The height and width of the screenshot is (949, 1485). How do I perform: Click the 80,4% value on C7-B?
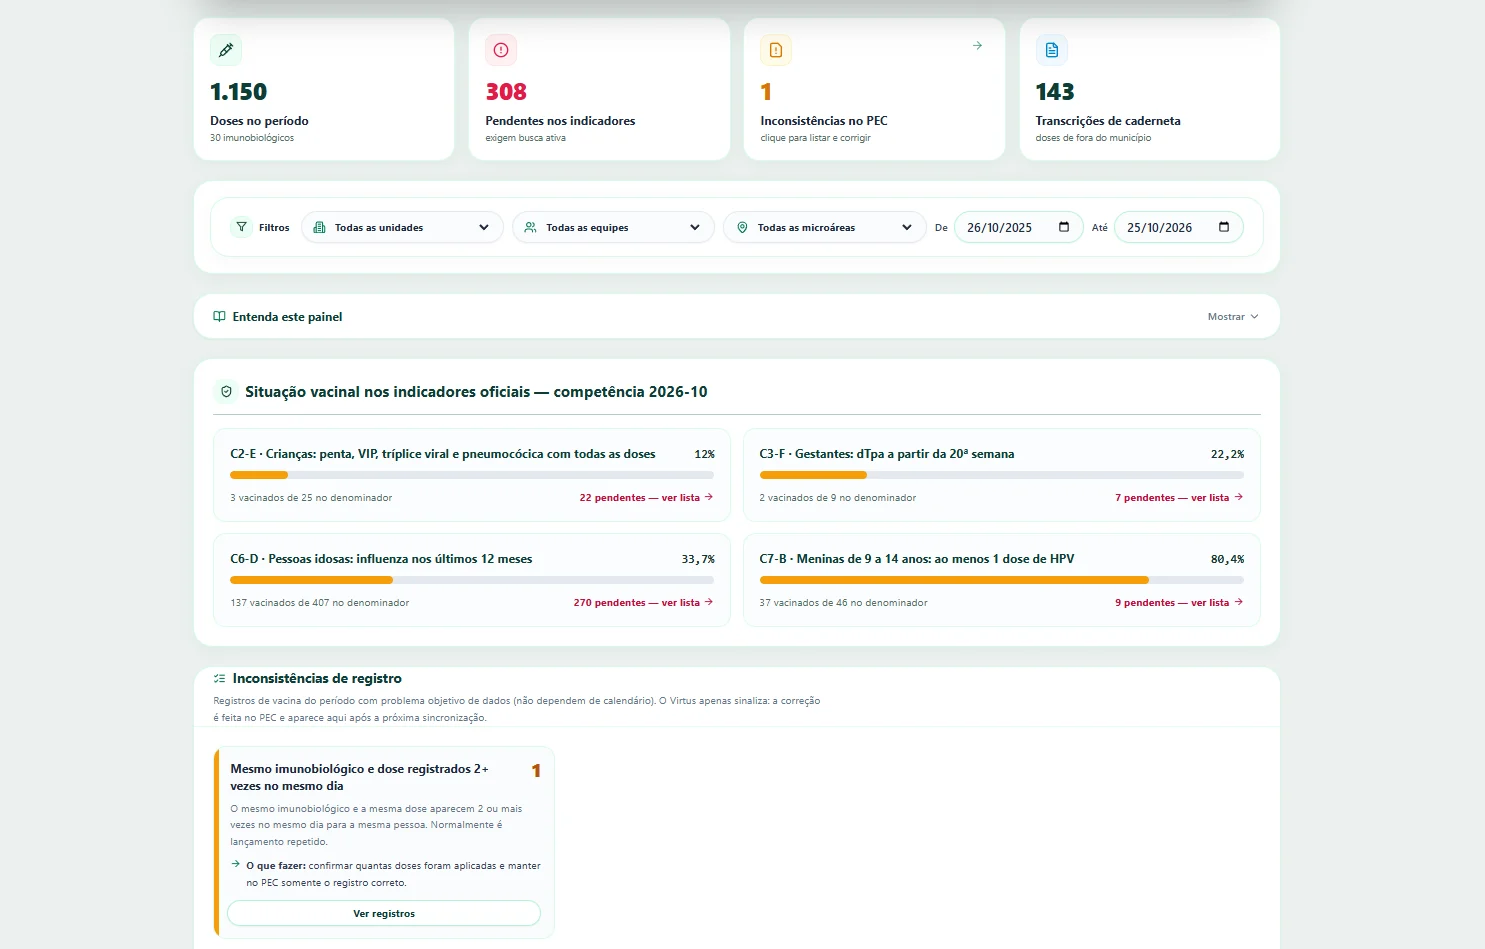click(x=1227, y=559)
